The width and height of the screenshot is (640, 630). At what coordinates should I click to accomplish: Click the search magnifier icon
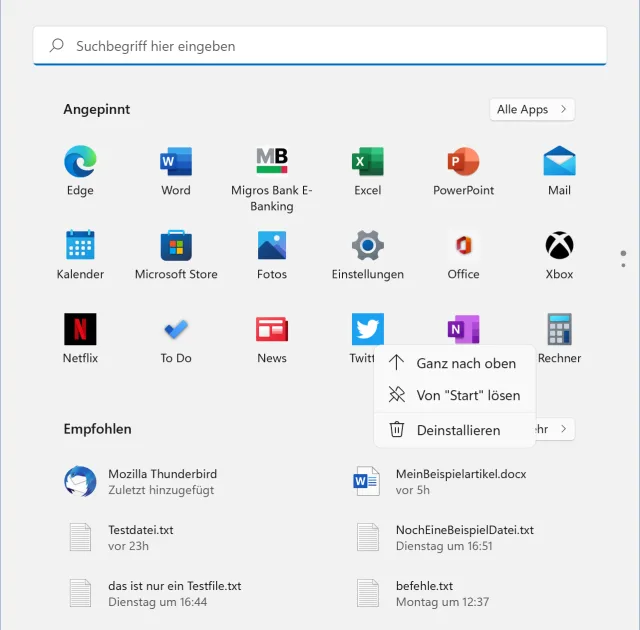[x=57, y=45]
